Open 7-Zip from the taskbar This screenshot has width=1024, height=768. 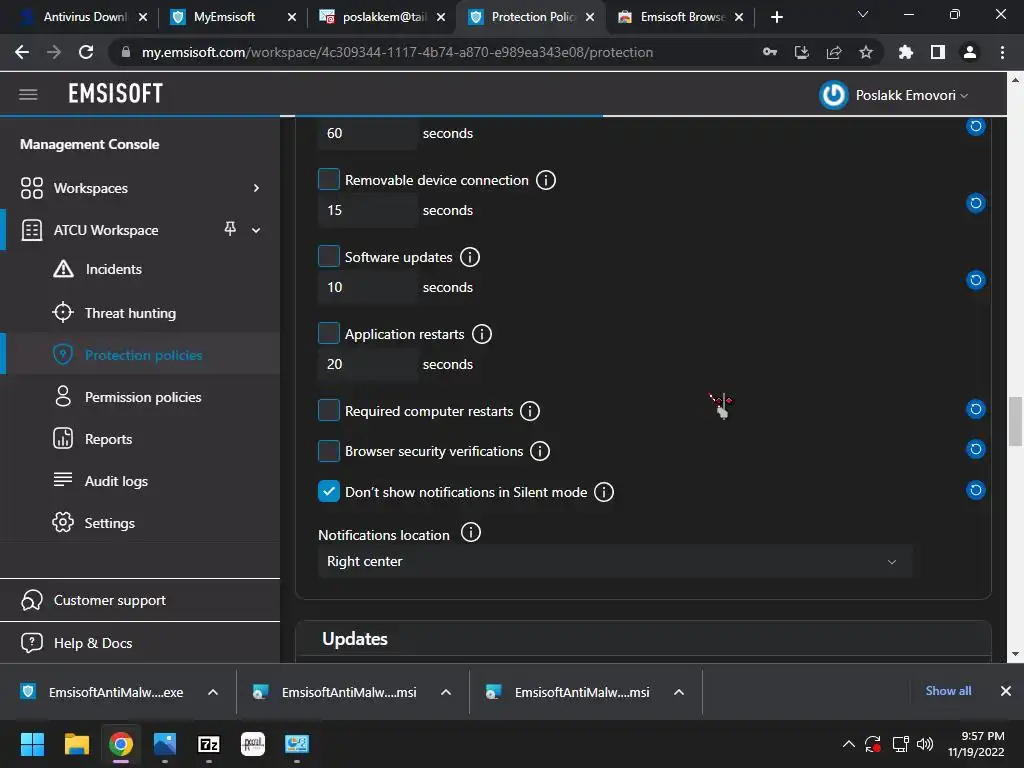click(x=208, y=744)
